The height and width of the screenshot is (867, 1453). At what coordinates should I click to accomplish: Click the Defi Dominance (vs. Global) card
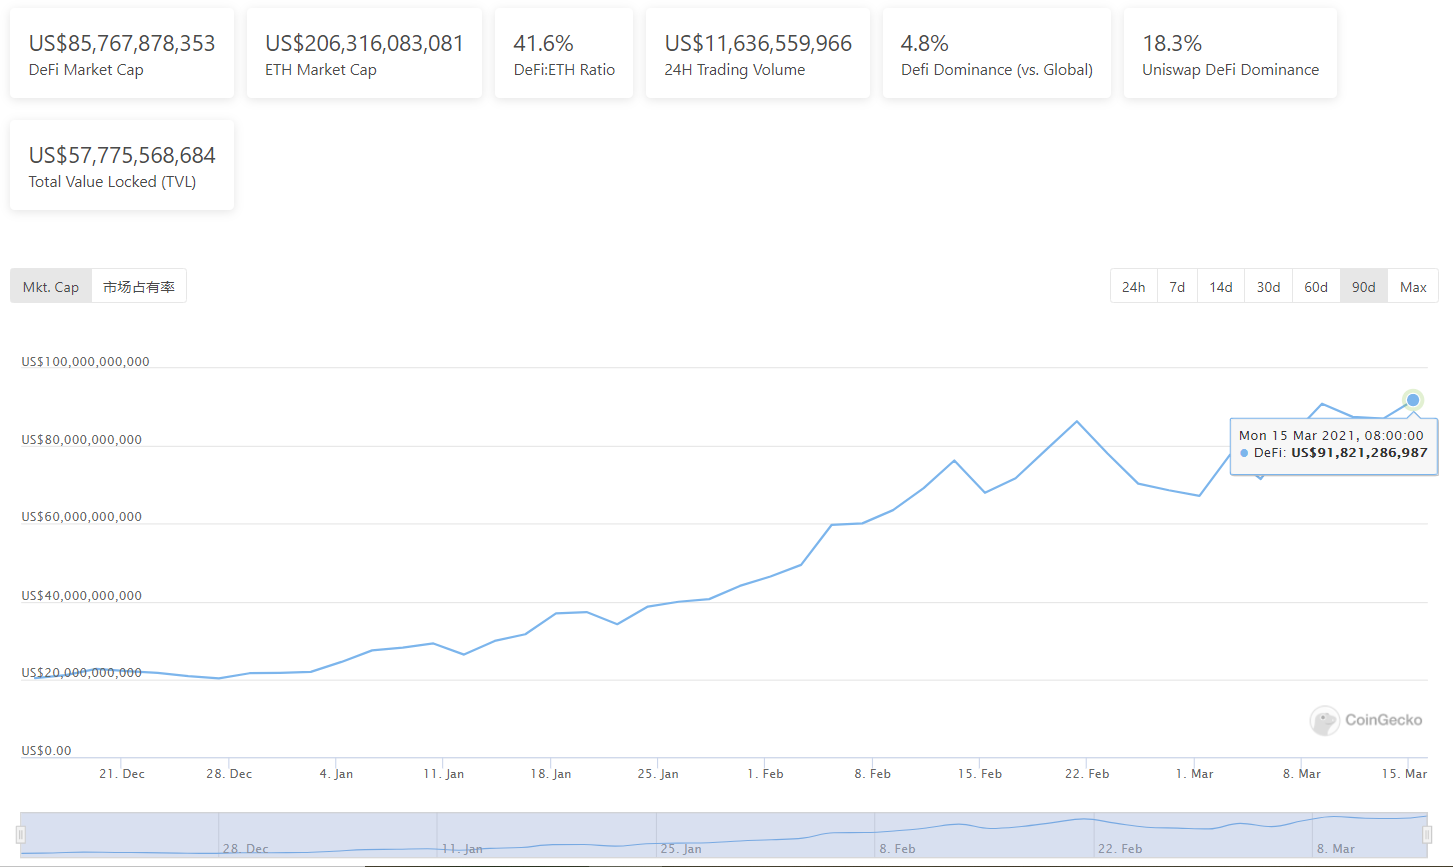click(996, 54)
